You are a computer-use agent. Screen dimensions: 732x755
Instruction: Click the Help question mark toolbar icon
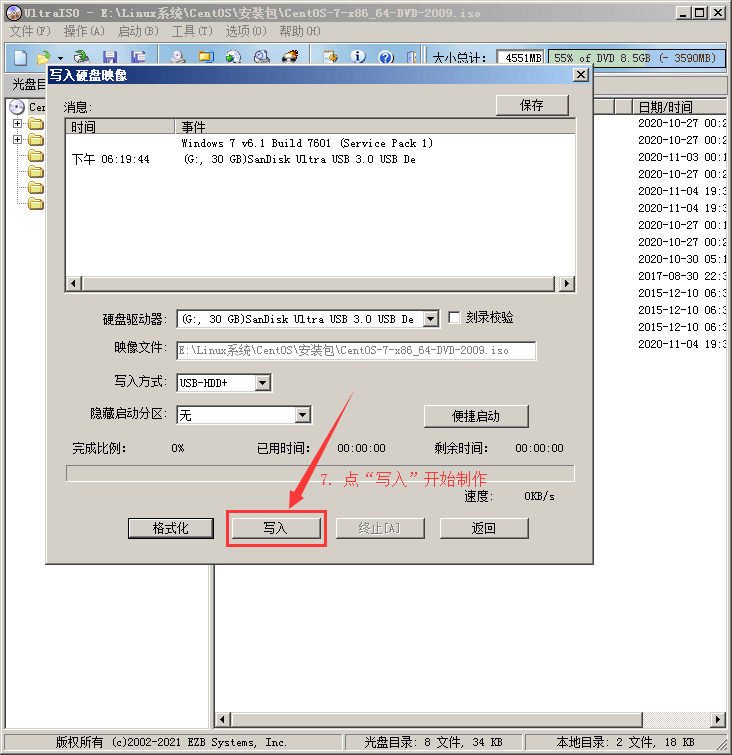(383, 58)
